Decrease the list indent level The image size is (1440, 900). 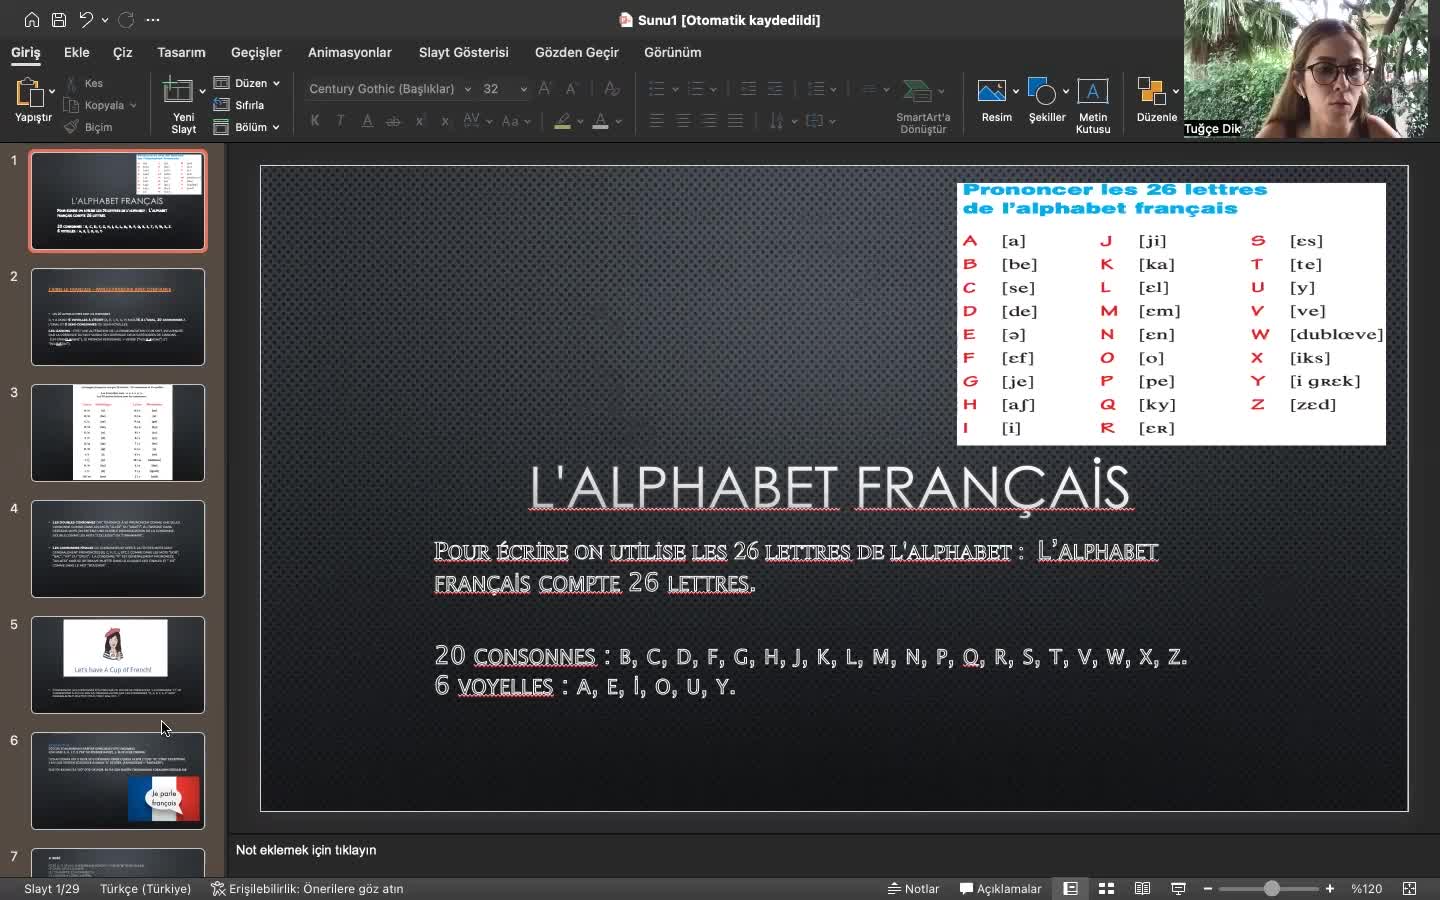coord(748,89)
